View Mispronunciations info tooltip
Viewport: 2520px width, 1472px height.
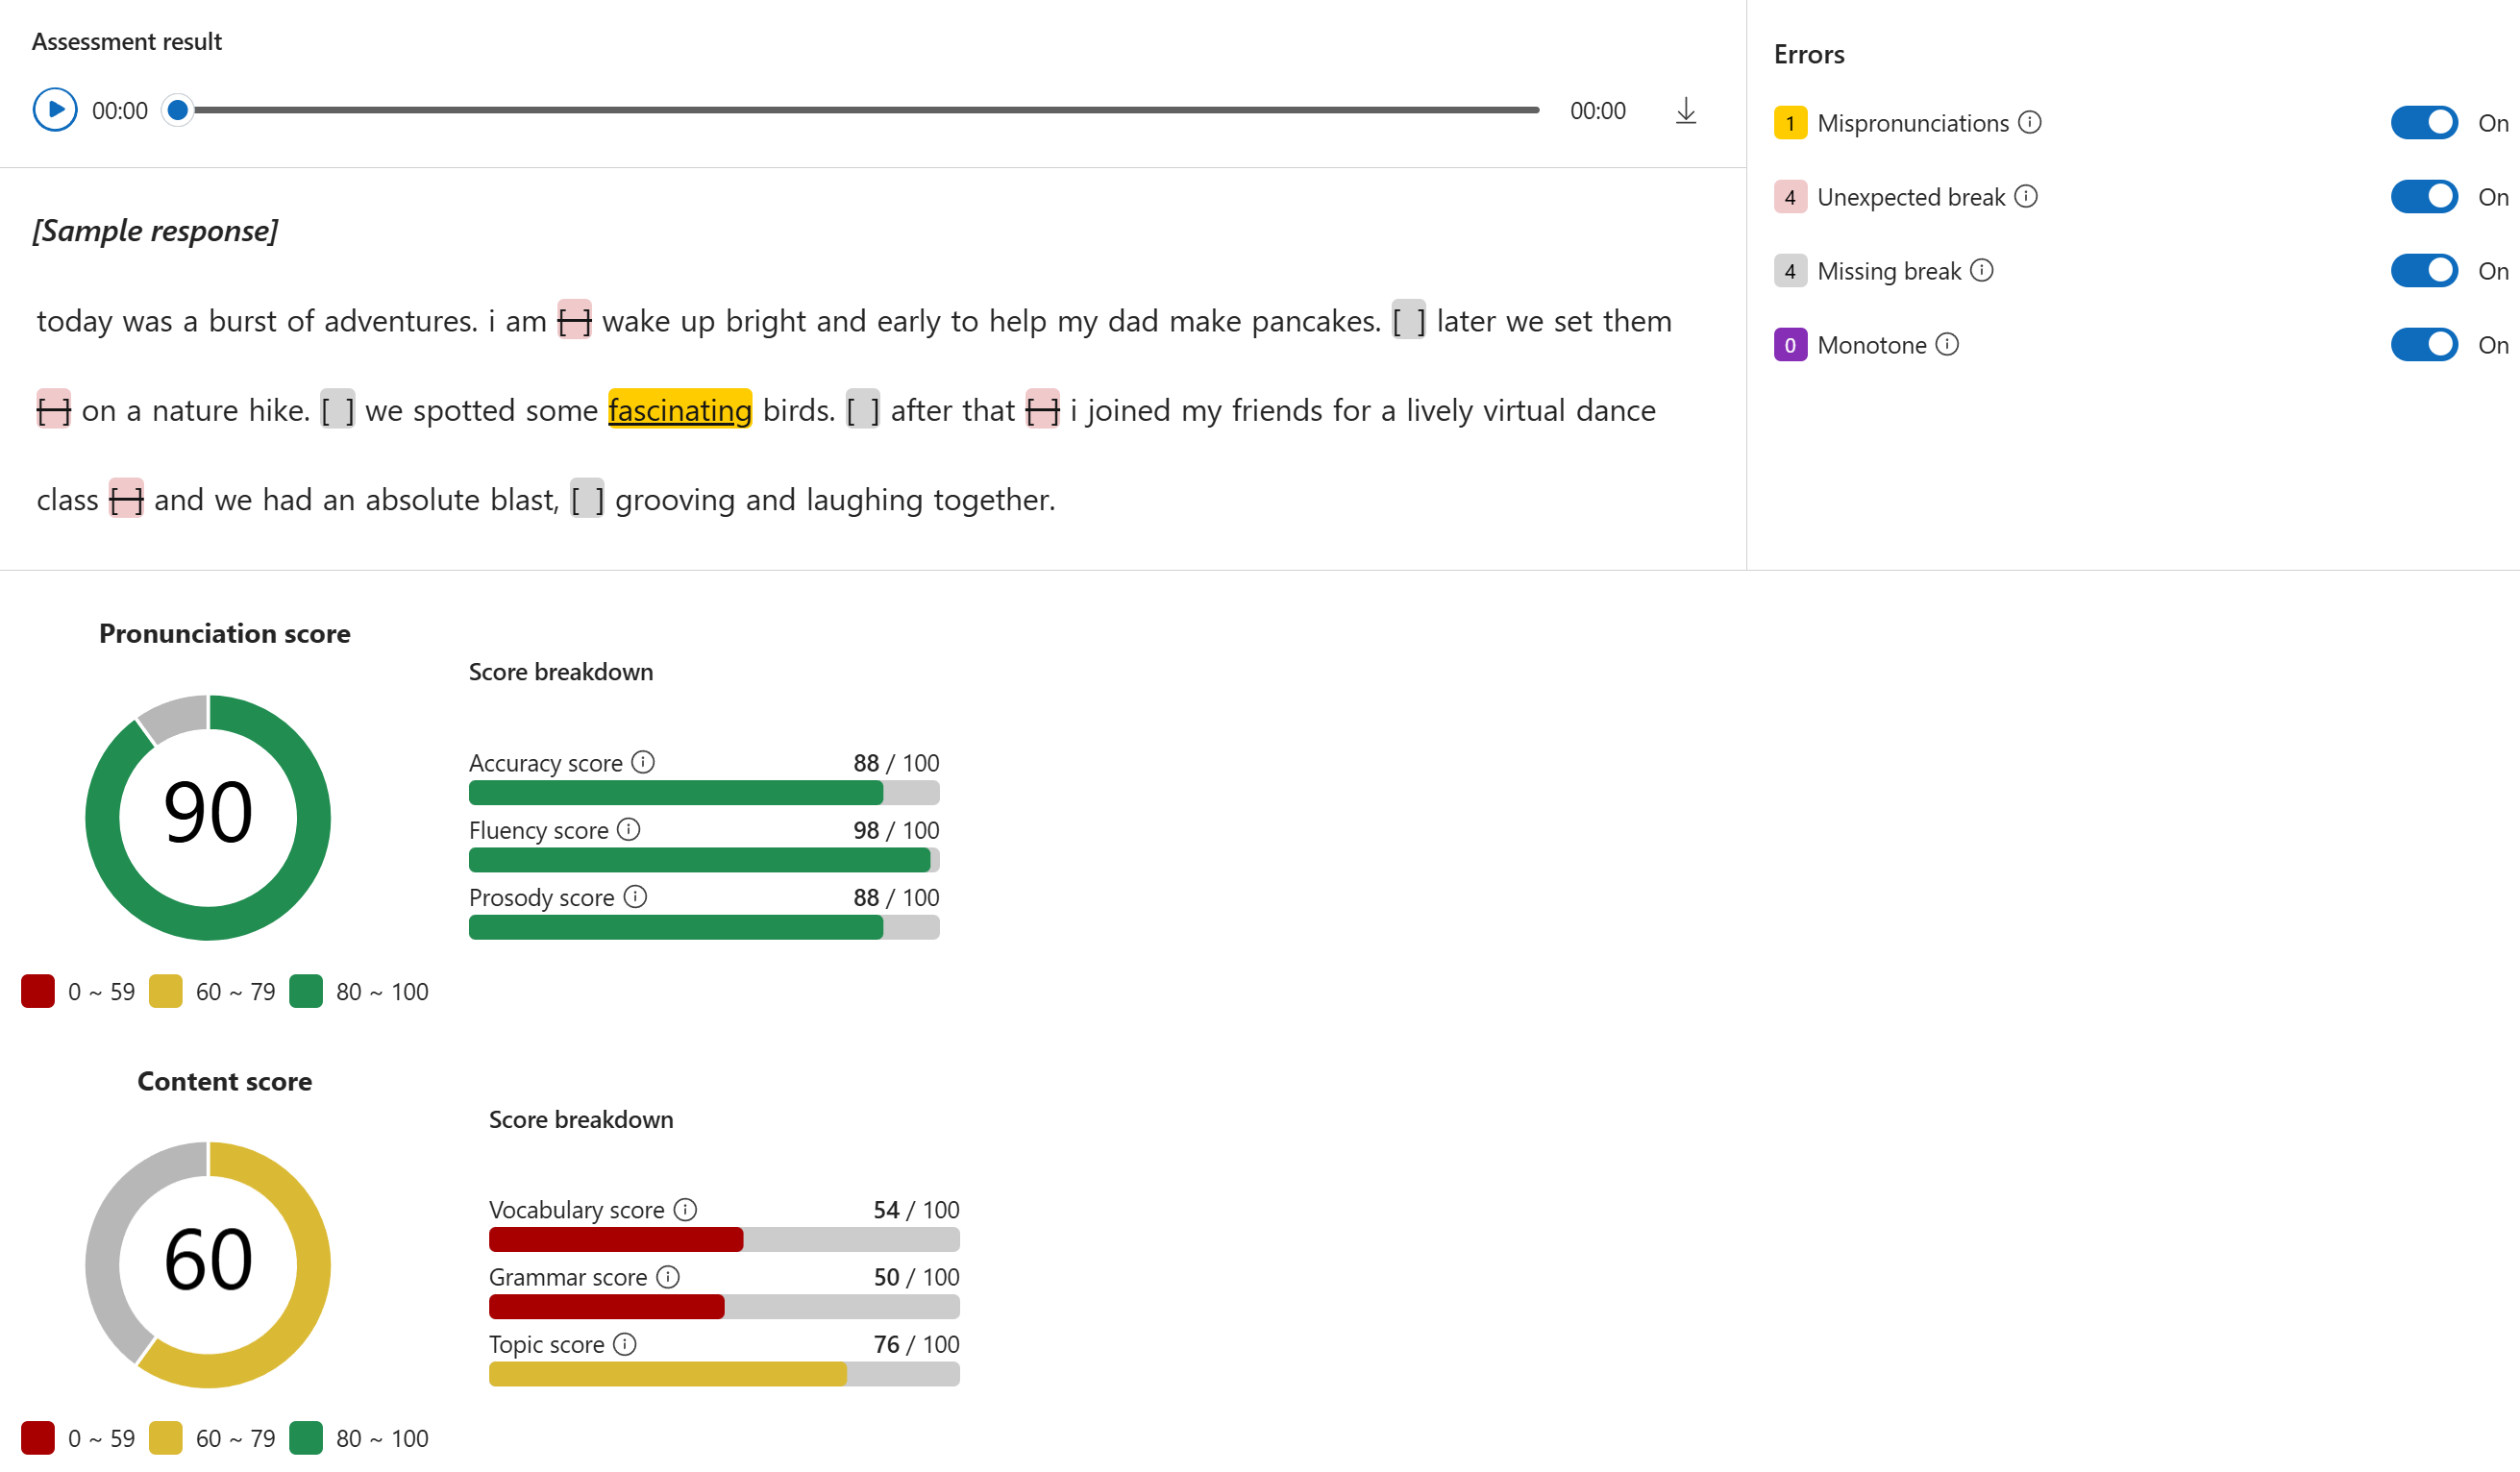point(2030,122)
